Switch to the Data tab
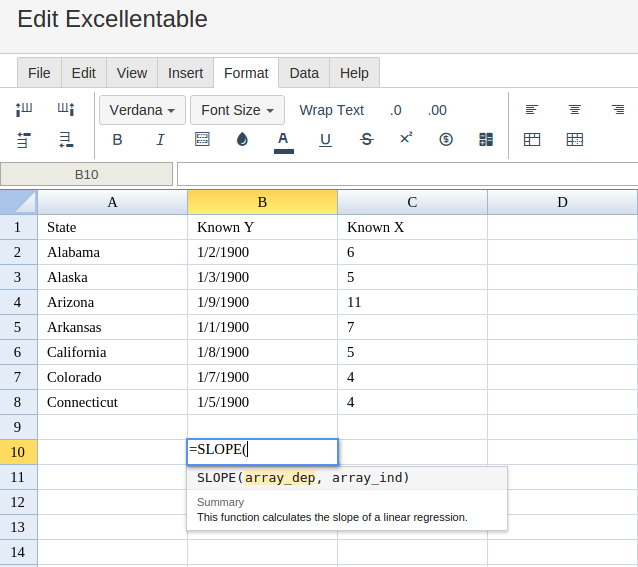This screenshot has width=638, height=567. (304, 73)
